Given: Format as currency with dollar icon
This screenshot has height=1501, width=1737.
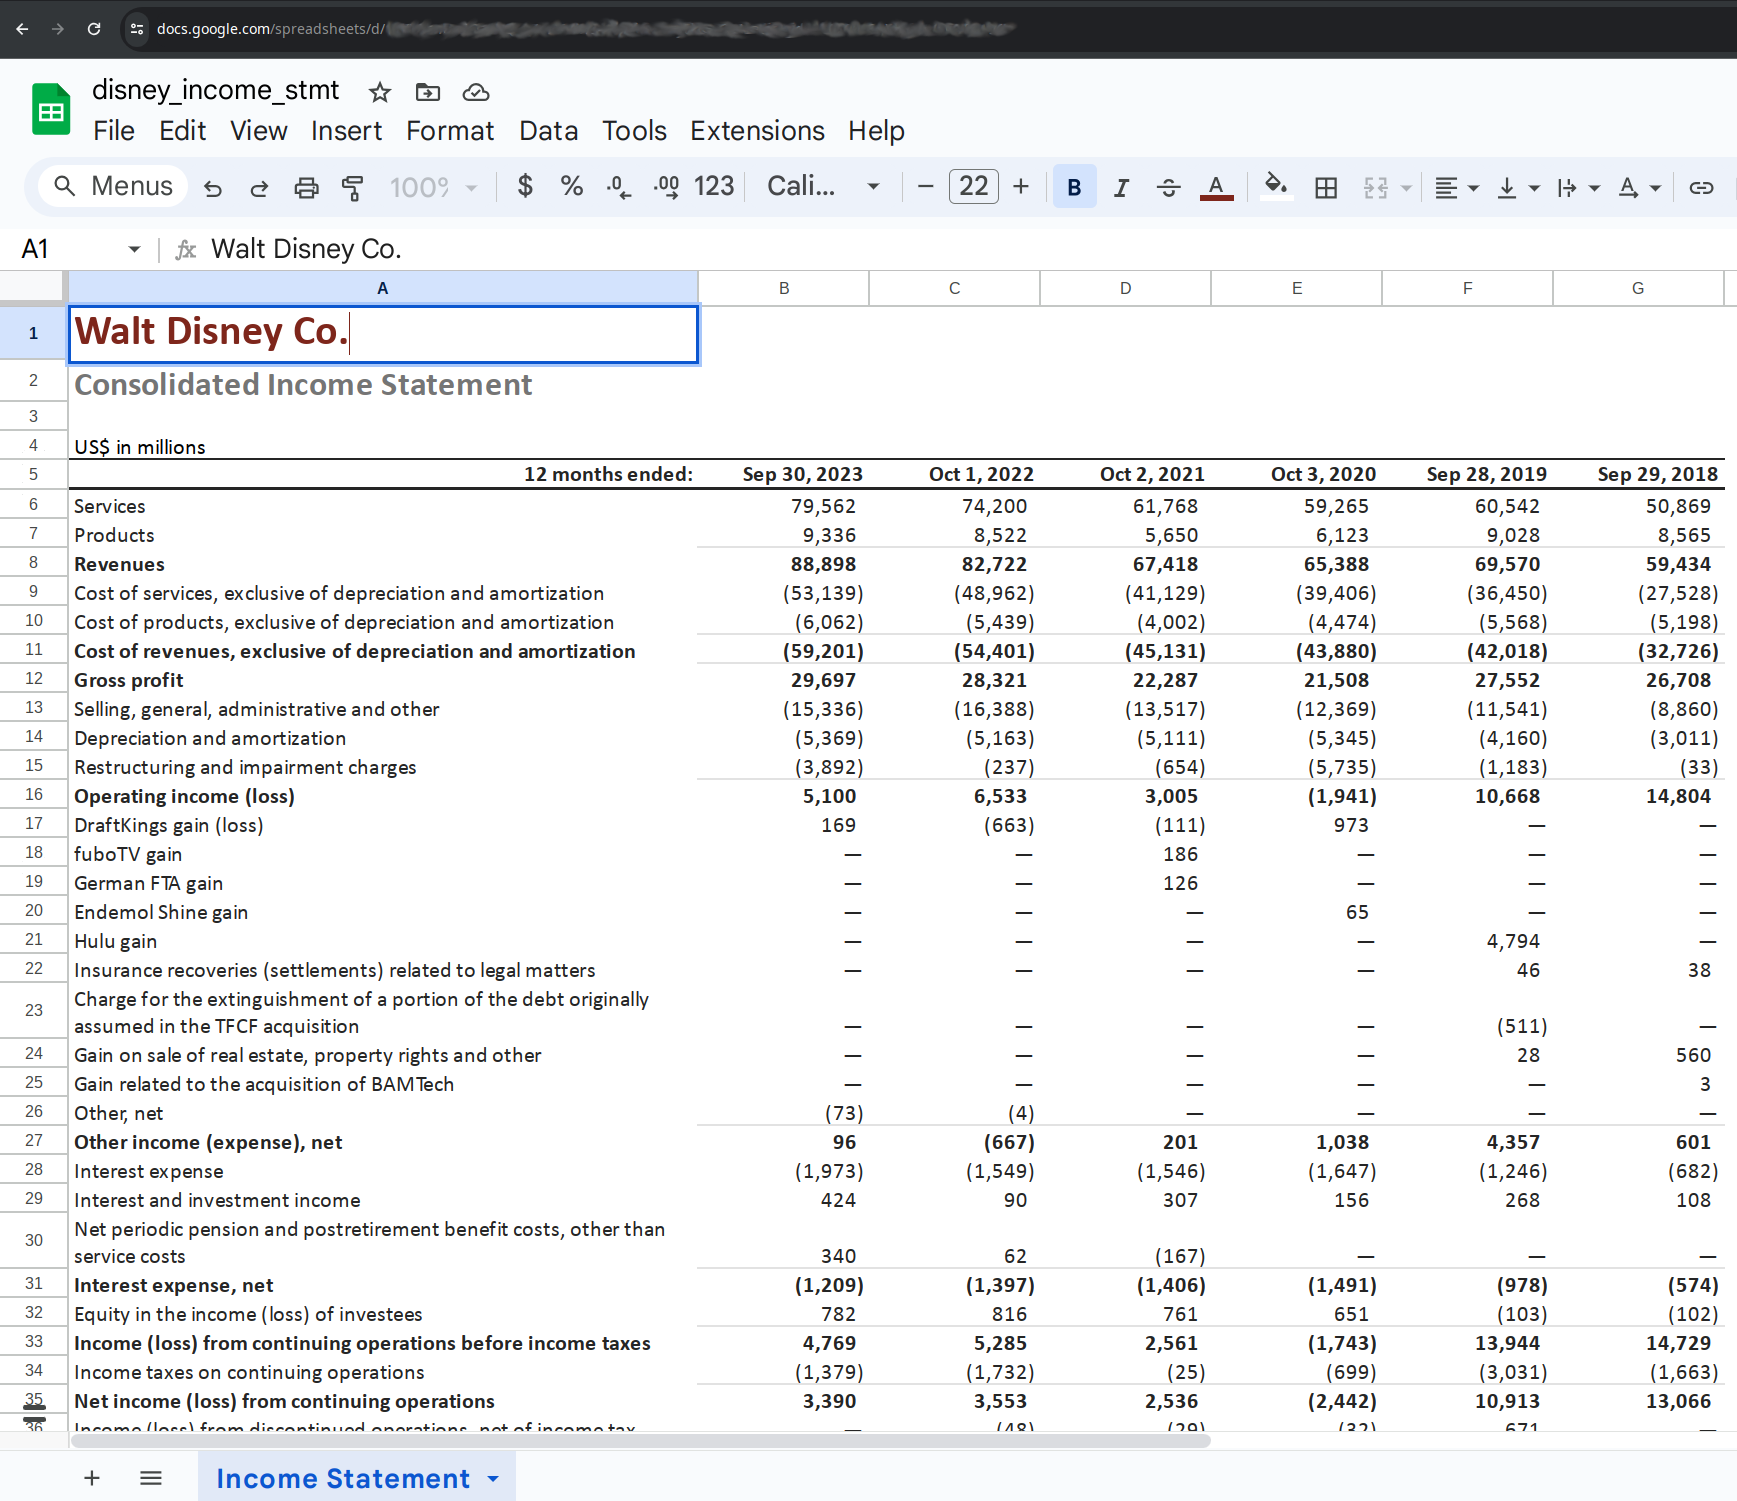Looking at the screenshot, I should (x=525, y=186).
